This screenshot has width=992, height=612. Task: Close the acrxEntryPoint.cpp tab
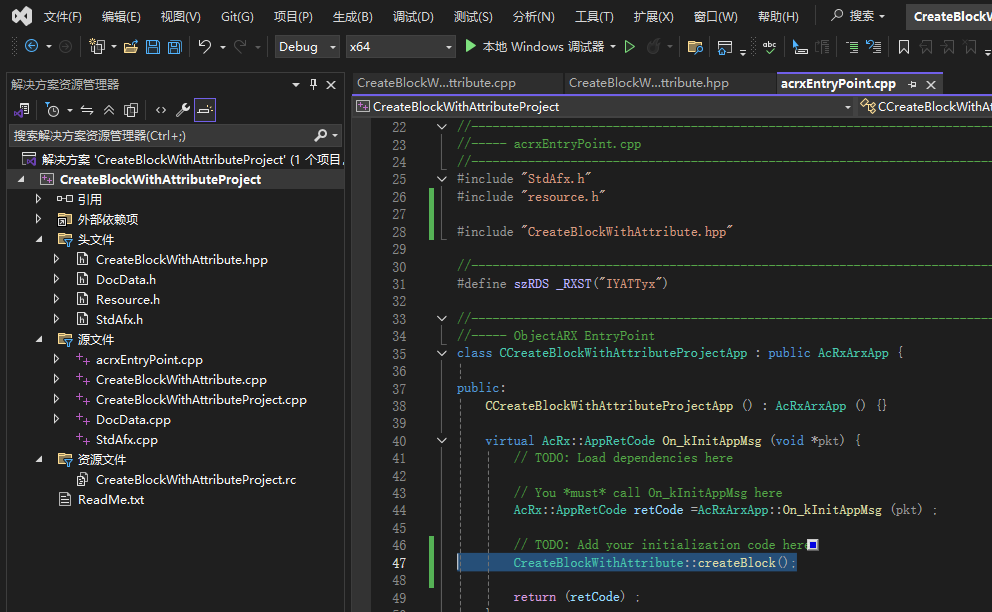click(x=931, y=85)
